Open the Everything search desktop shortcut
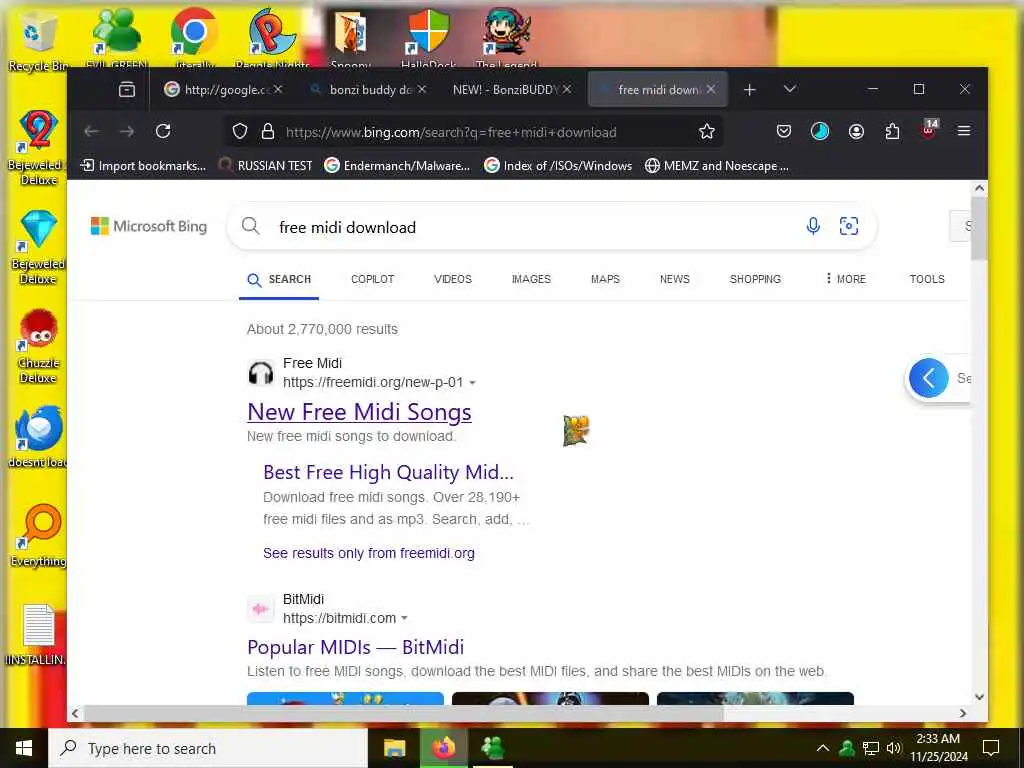1024x768 pixels. point(38,536)
